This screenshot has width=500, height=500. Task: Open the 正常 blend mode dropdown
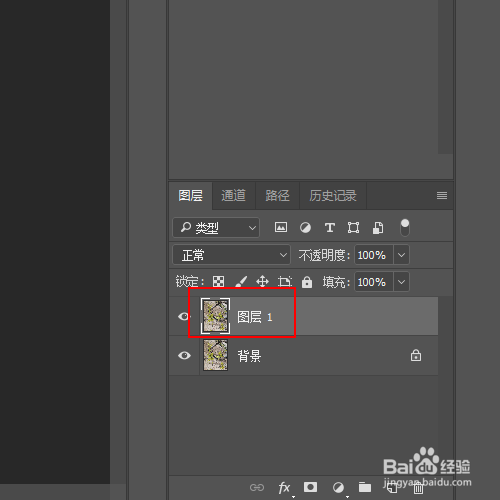click(231, 255)
